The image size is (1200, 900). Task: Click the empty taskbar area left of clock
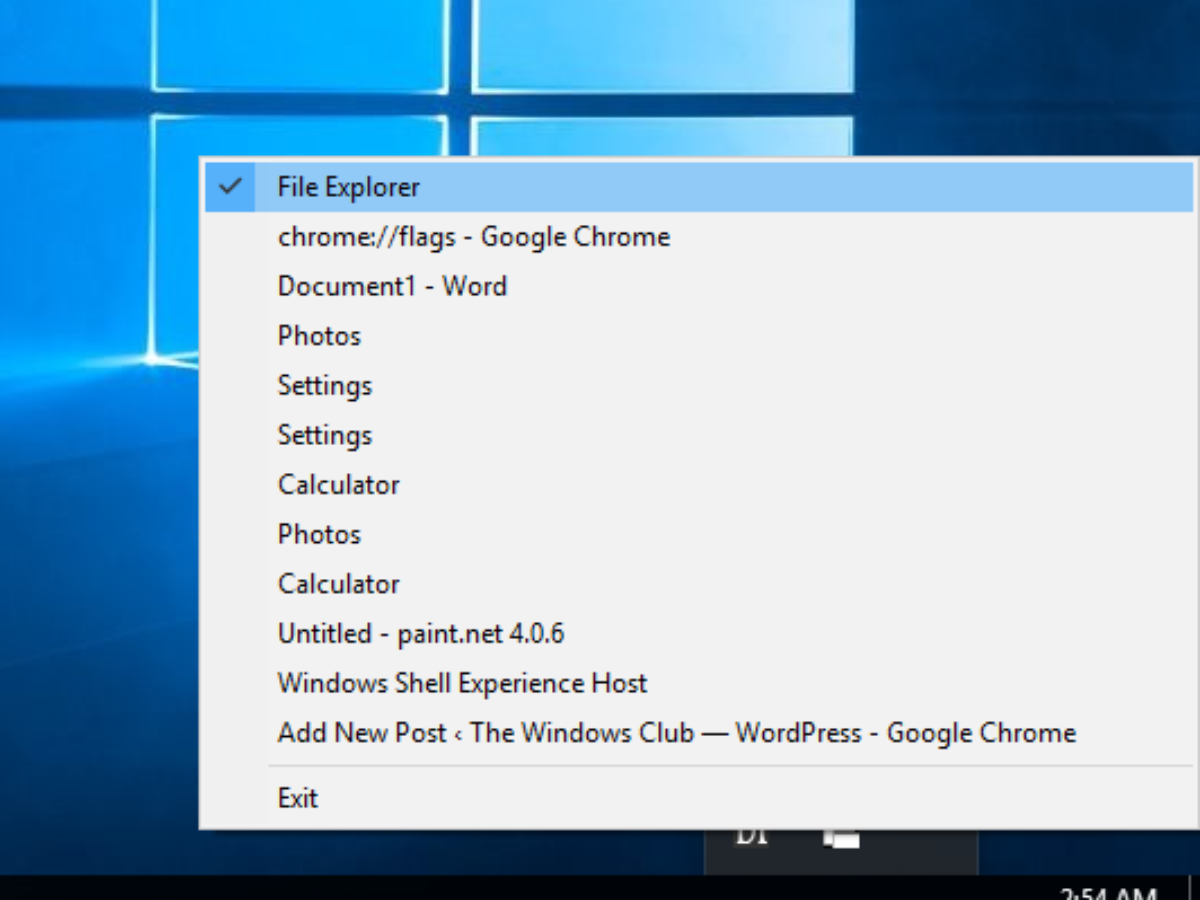[x=500, y=888]
